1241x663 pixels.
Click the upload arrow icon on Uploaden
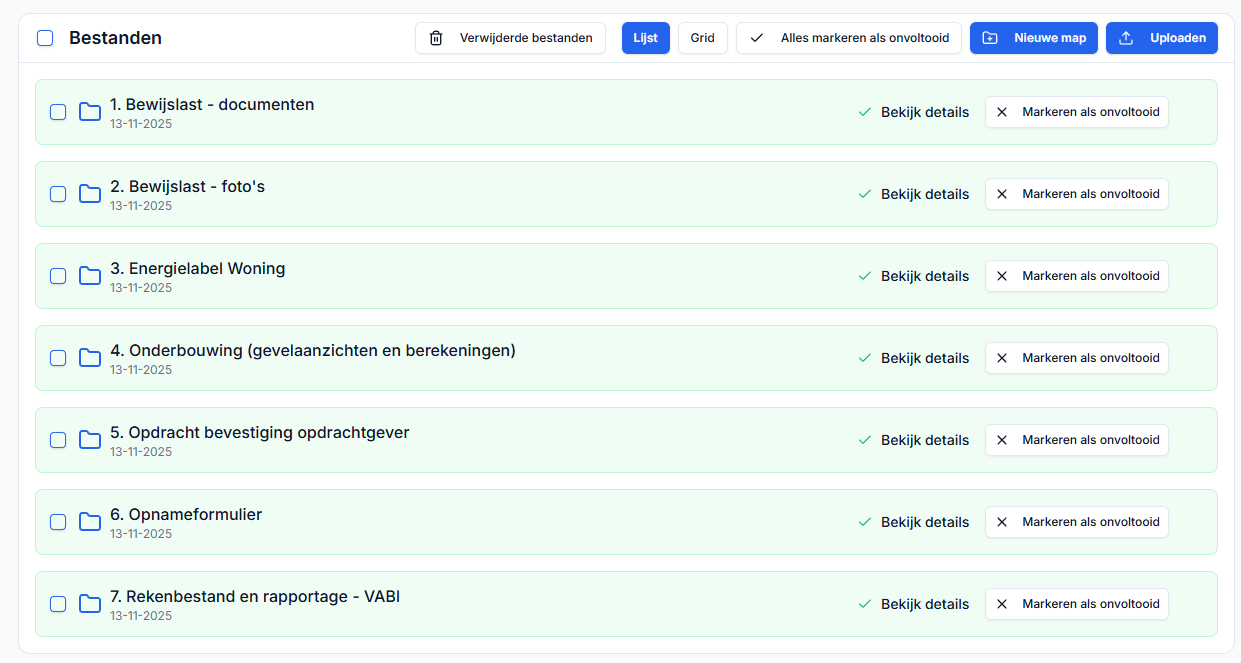(1126, 38)
